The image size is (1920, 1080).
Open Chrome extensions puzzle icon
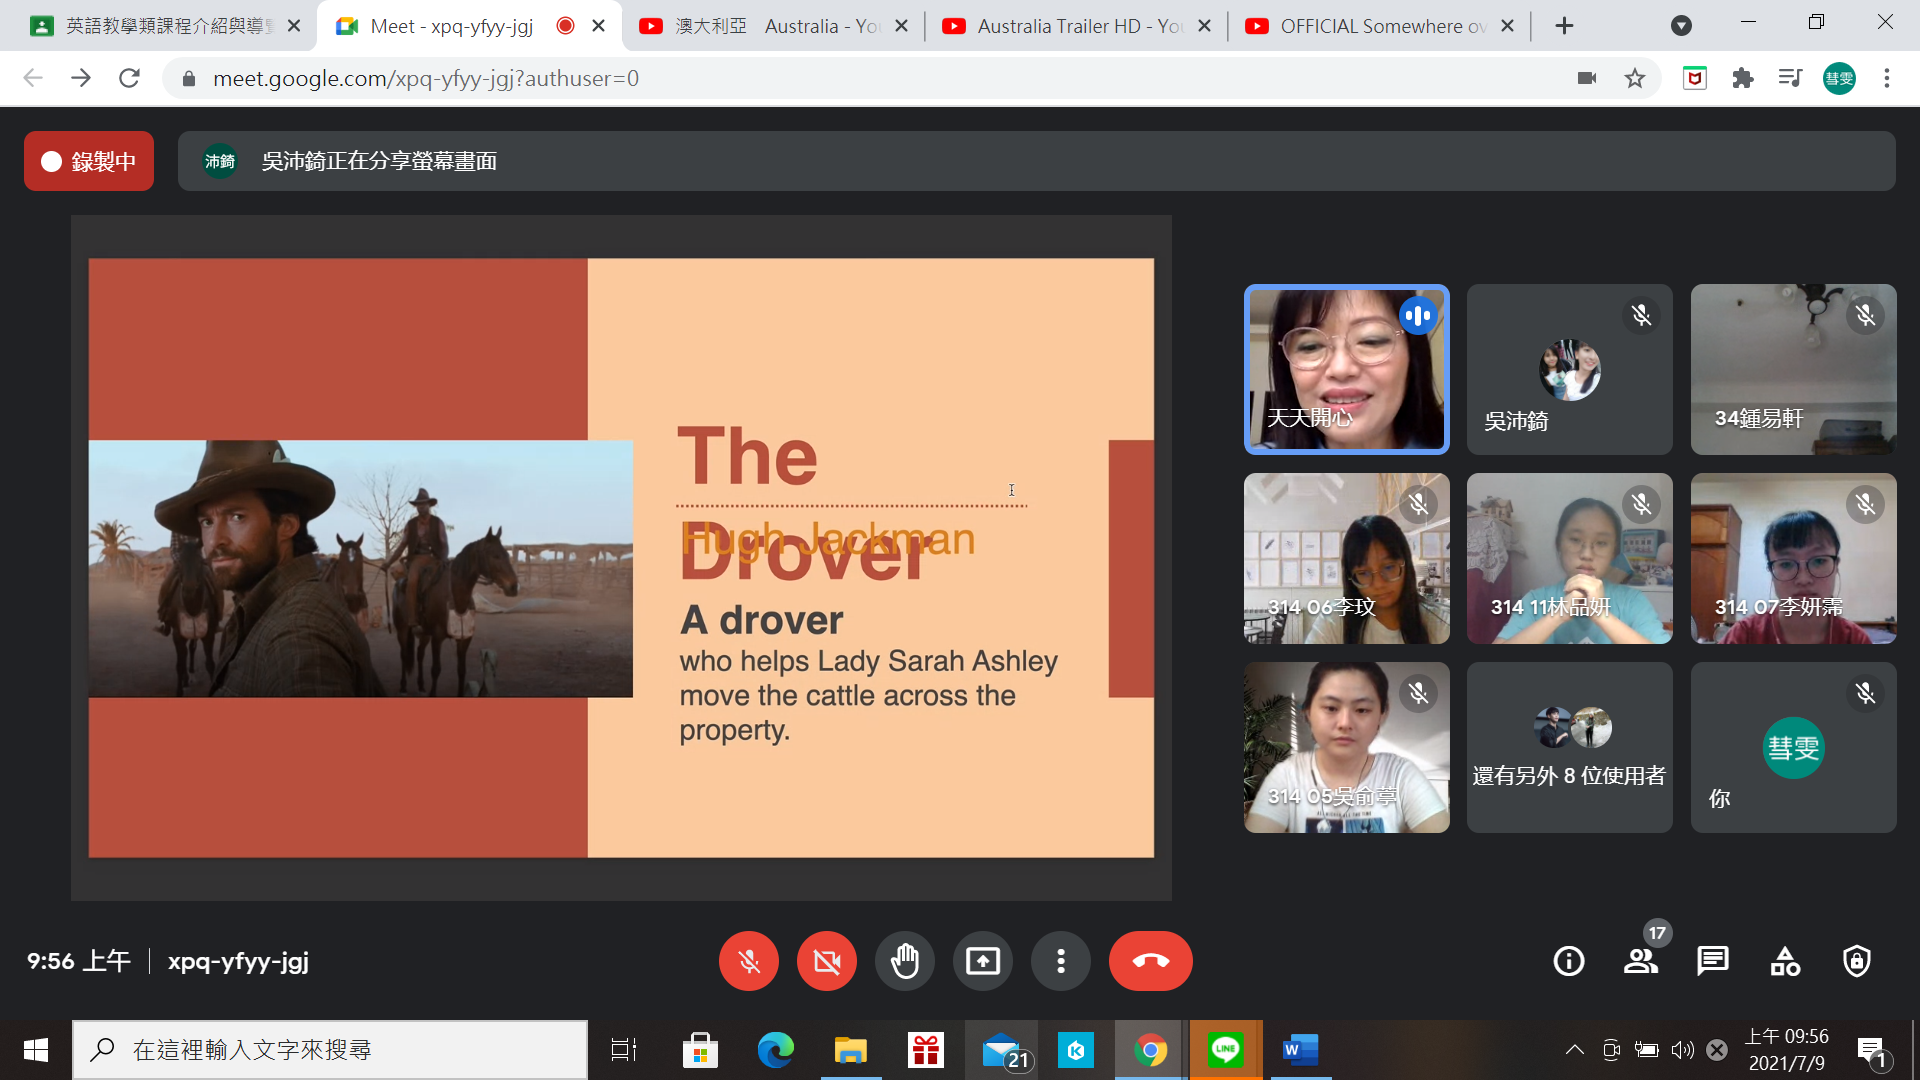1742,78
